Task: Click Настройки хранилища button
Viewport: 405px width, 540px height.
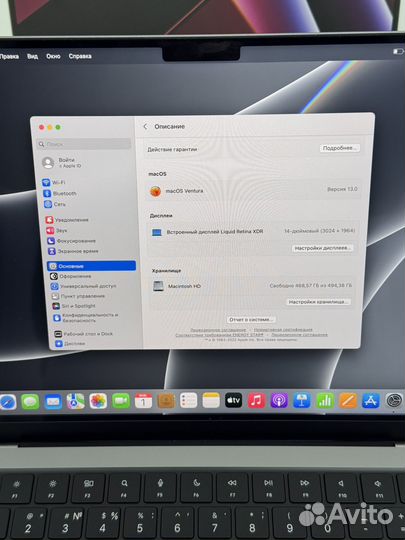Action: click(319, 302)
